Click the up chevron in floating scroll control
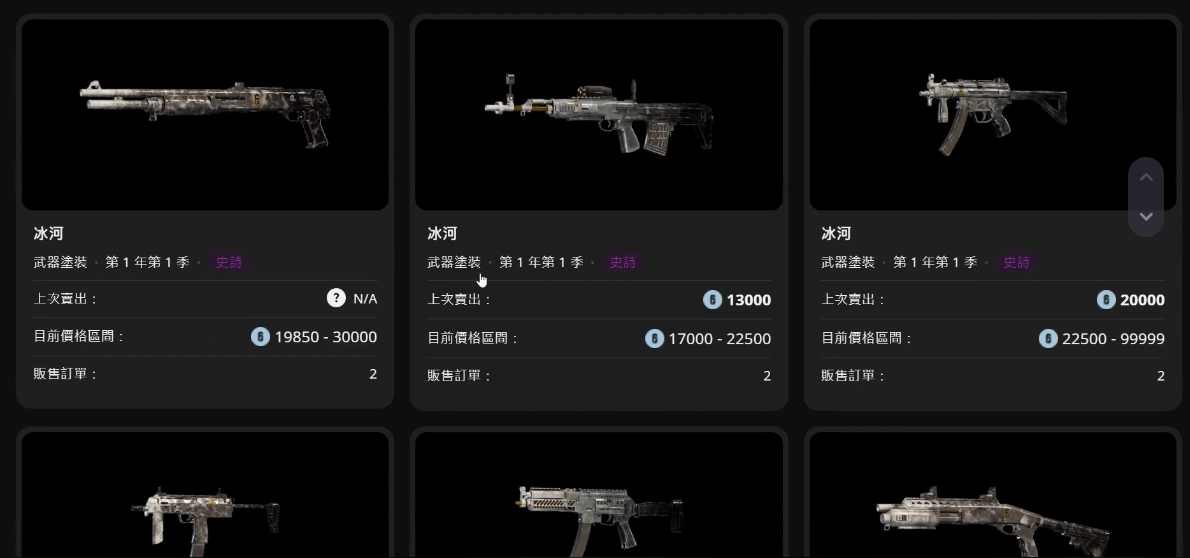Viewport: 1190px width, 558px height. click(1146, 178)
